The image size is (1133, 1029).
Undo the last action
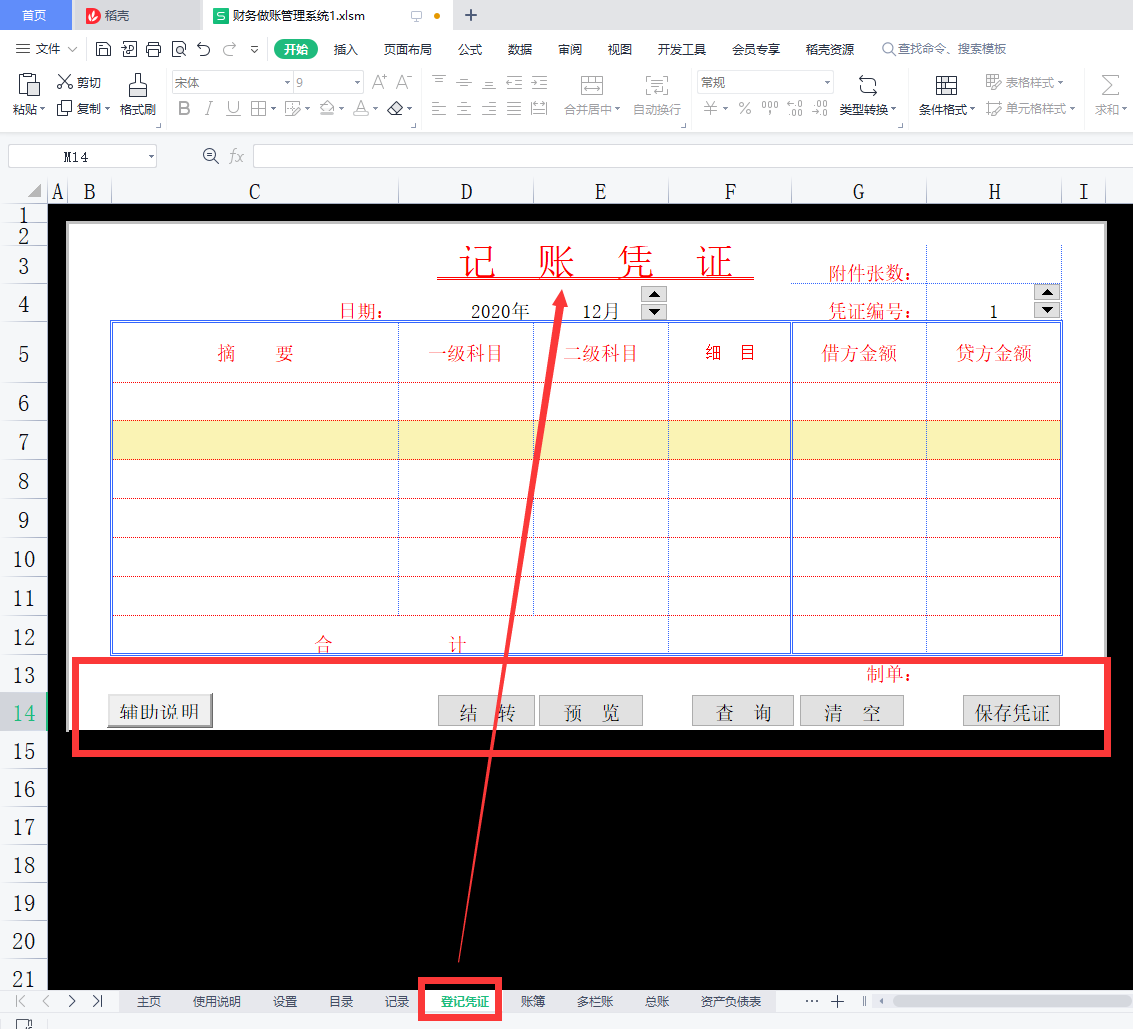click(204, 49)
